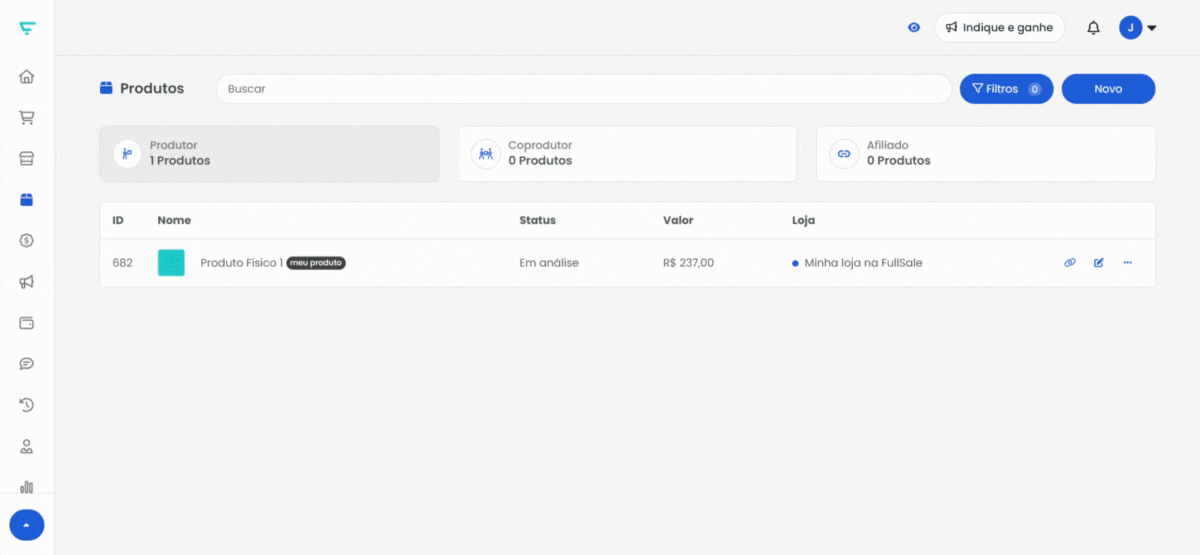Open the user avatar dropdown menu
This screenshot has height=555, width=1200.
point(1138,28)
